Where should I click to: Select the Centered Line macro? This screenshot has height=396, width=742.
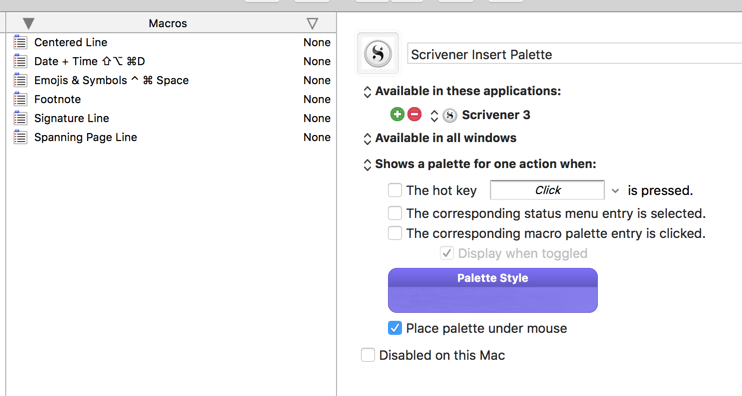pyautogui.click(x=171, y=42)
